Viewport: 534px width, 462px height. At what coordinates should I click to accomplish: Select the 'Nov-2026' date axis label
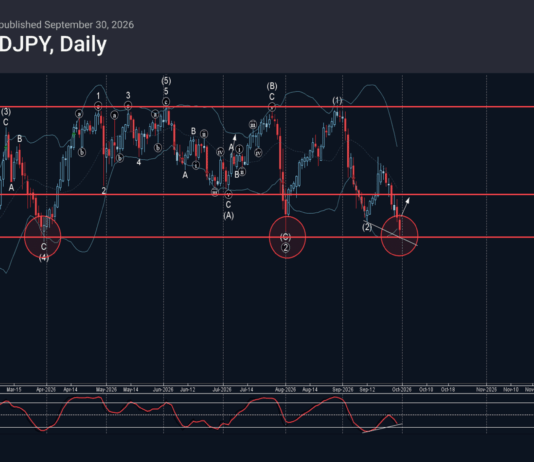pyautogui.click(x=486, y=389)
